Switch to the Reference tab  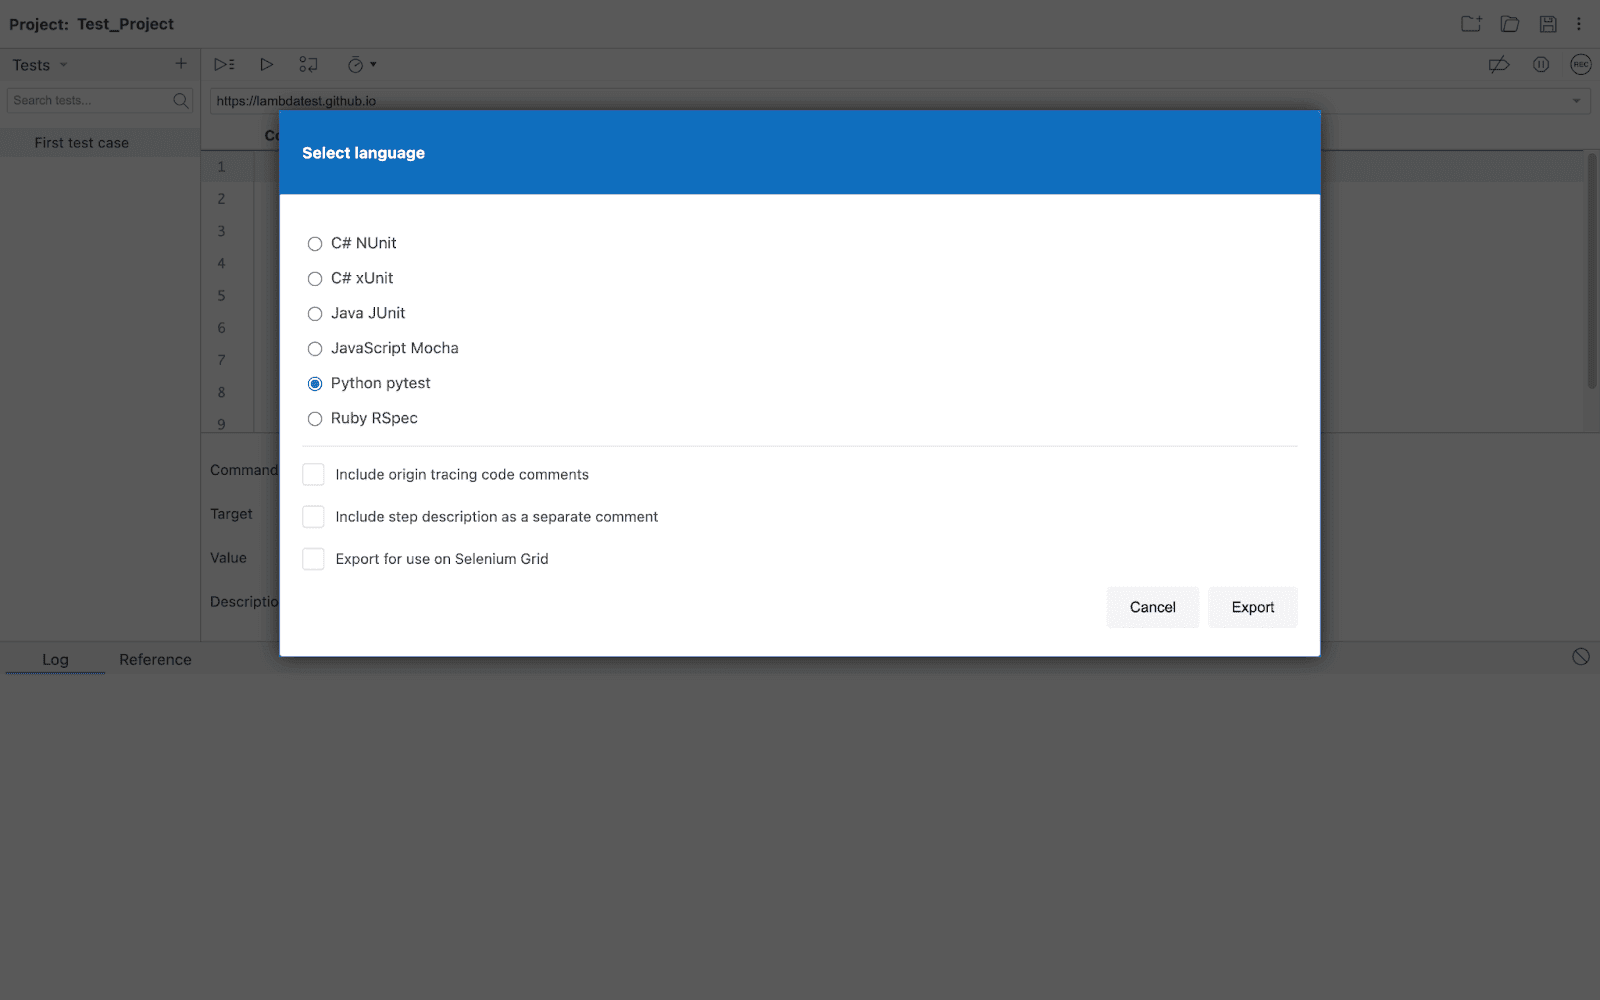coord(155,660)
